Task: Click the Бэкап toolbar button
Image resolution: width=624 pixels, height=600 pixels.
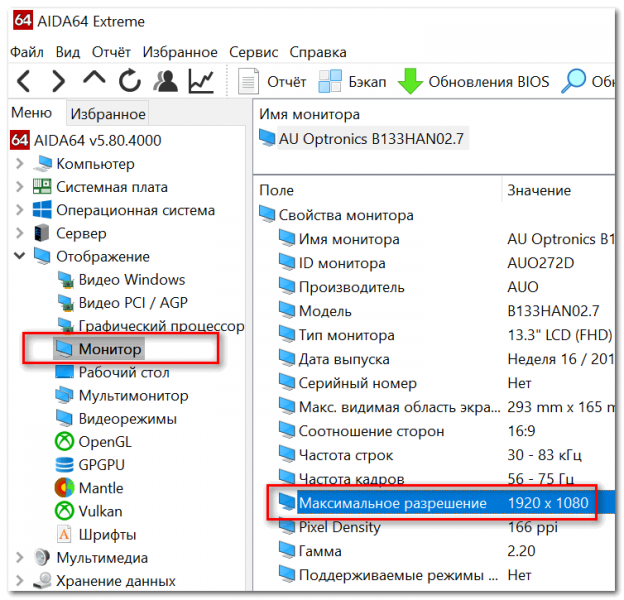Action: 353,82
